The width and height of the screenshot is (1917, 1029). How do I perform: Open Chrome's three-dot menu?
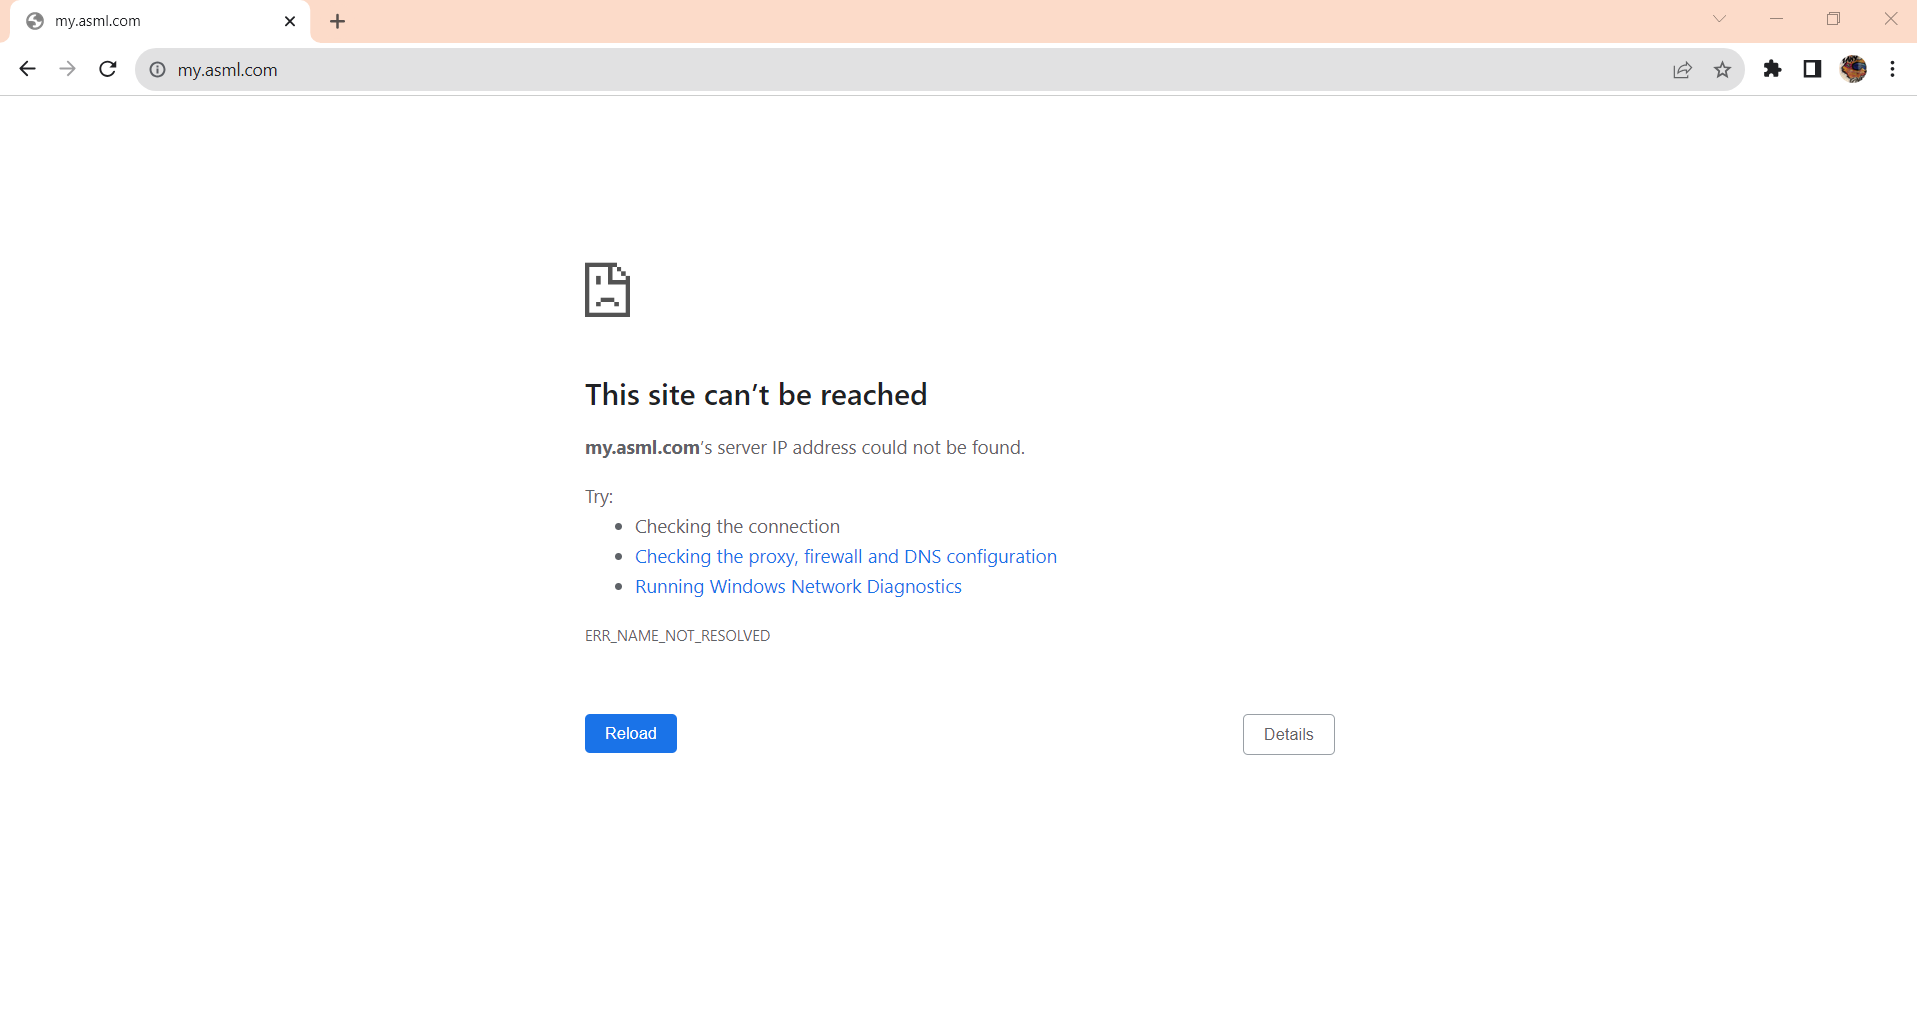click(1893, 69)
